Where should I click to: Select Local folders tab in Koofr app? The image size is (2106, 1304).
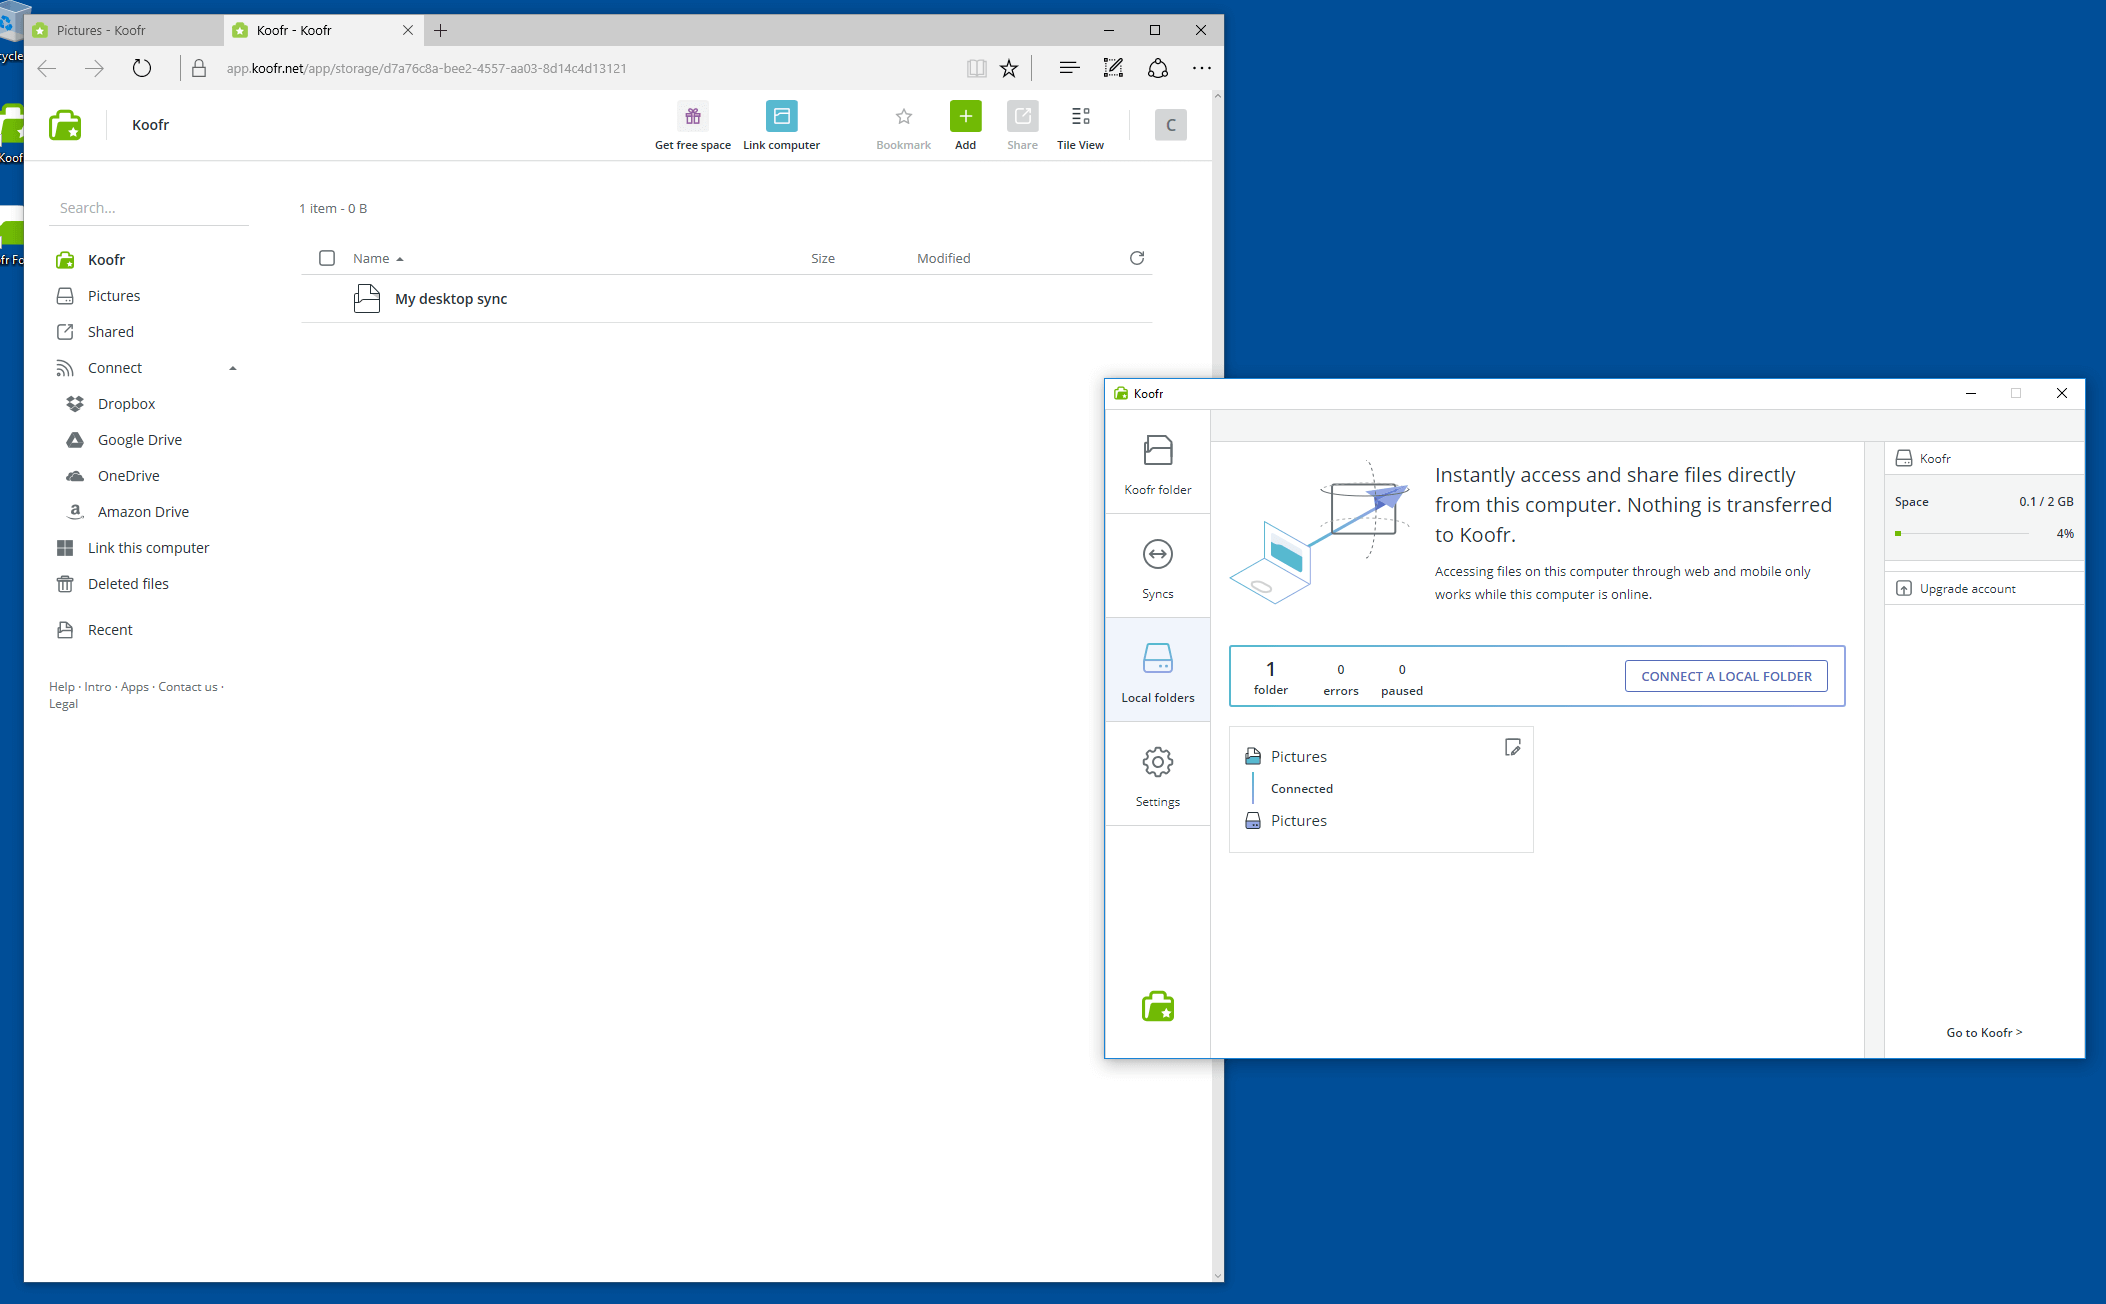[x=1157, y=670]
